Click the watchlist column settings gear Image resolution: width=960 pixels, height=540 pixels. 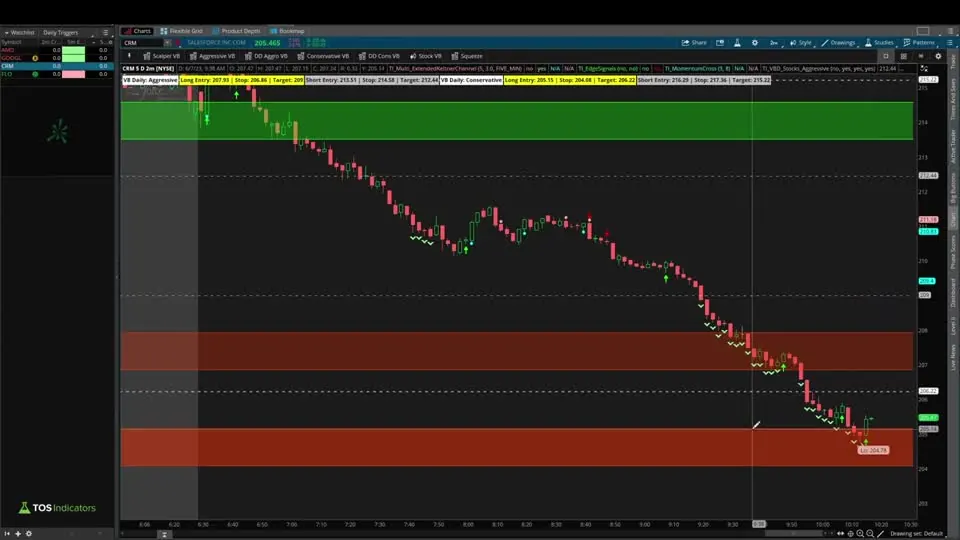click(x=110, y=42)
